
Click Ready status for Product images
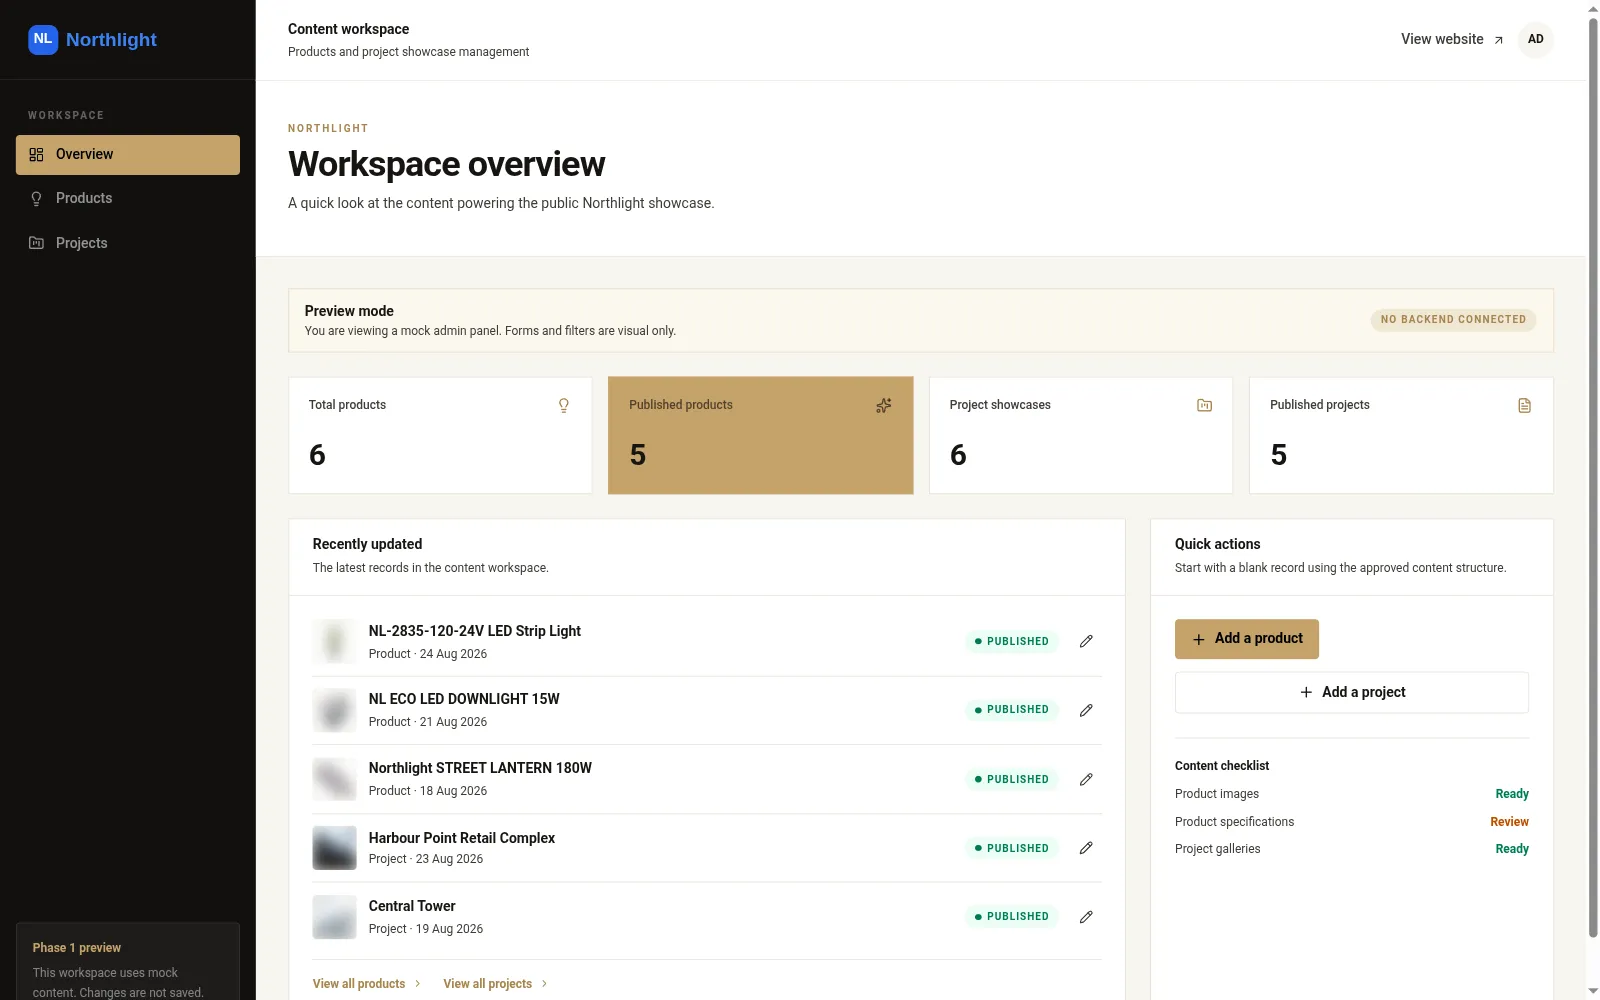click(x=1512, y=794)
